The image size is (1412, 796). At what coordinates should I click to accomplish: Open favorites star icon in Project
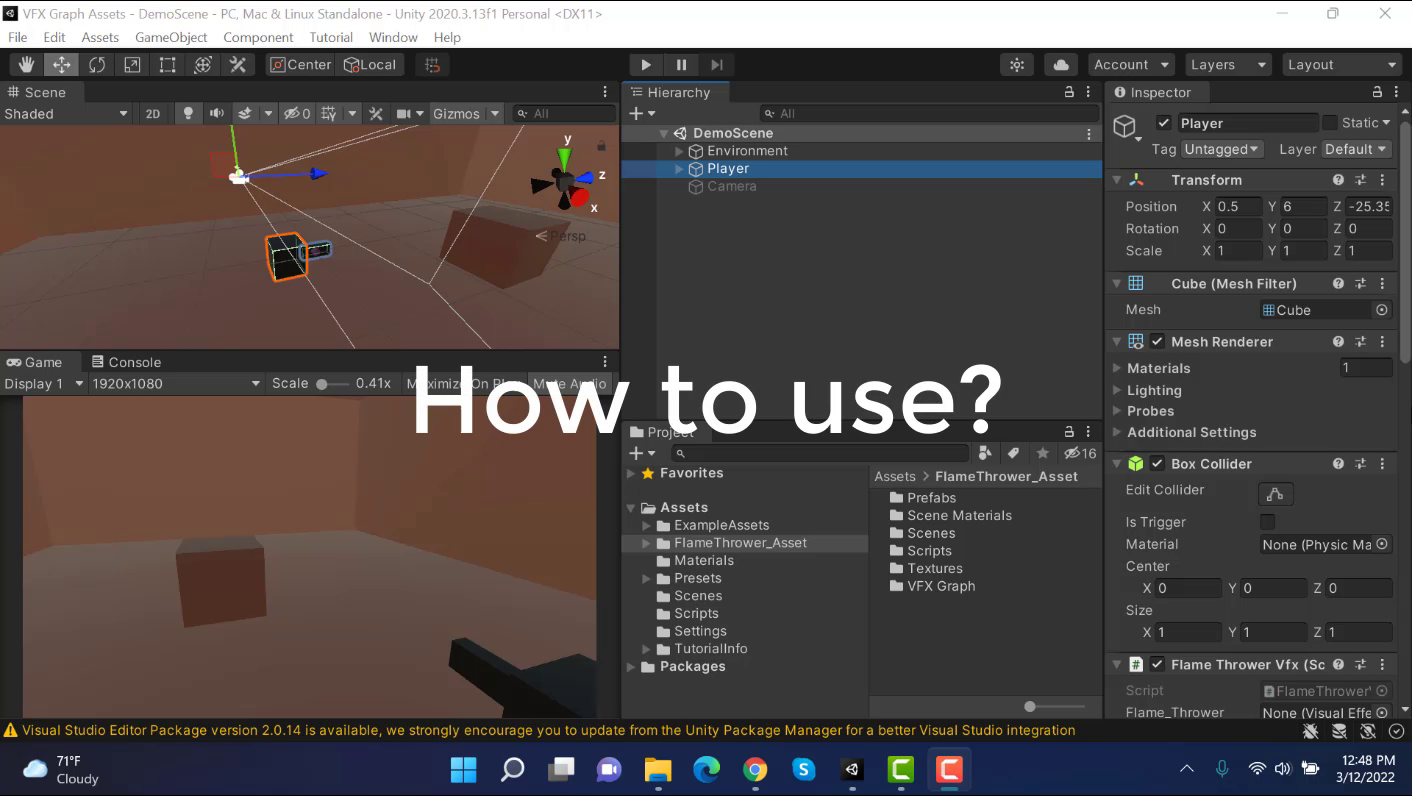pyautogui.click(x=1043, y=453)
